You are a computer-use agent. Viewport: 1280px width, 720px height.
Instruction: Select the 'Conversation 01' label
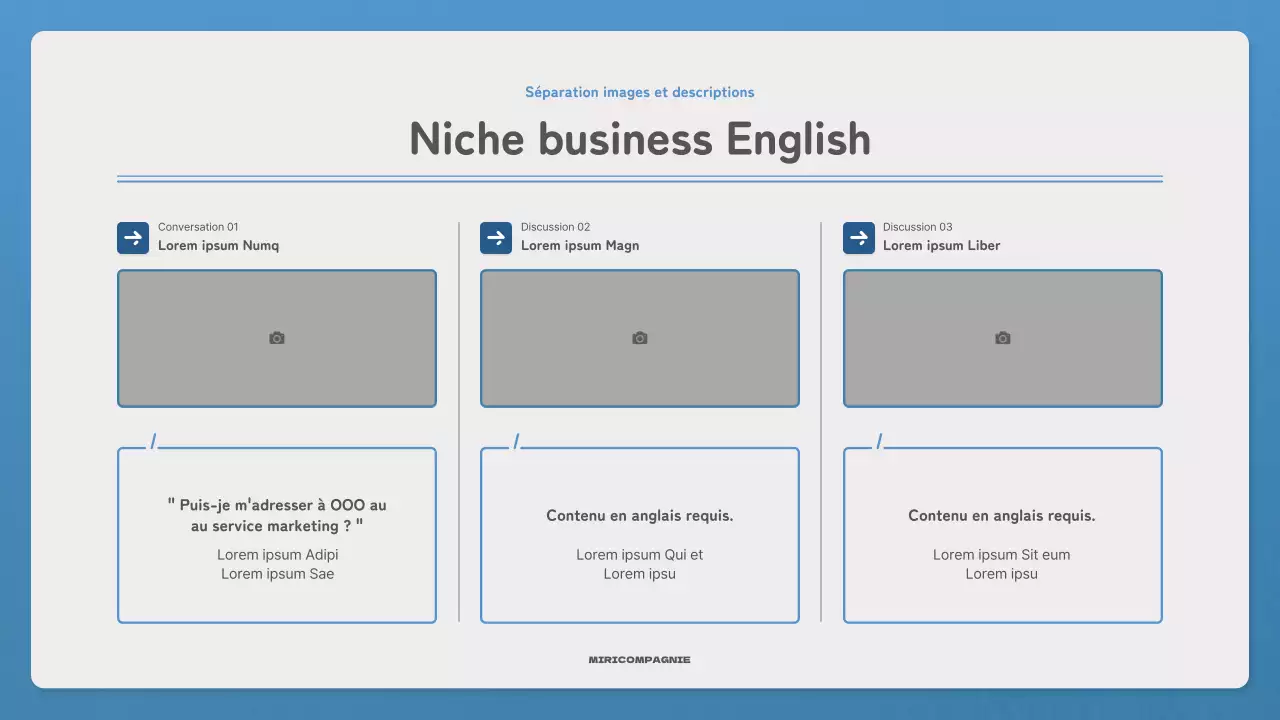[x=198, y=227]
